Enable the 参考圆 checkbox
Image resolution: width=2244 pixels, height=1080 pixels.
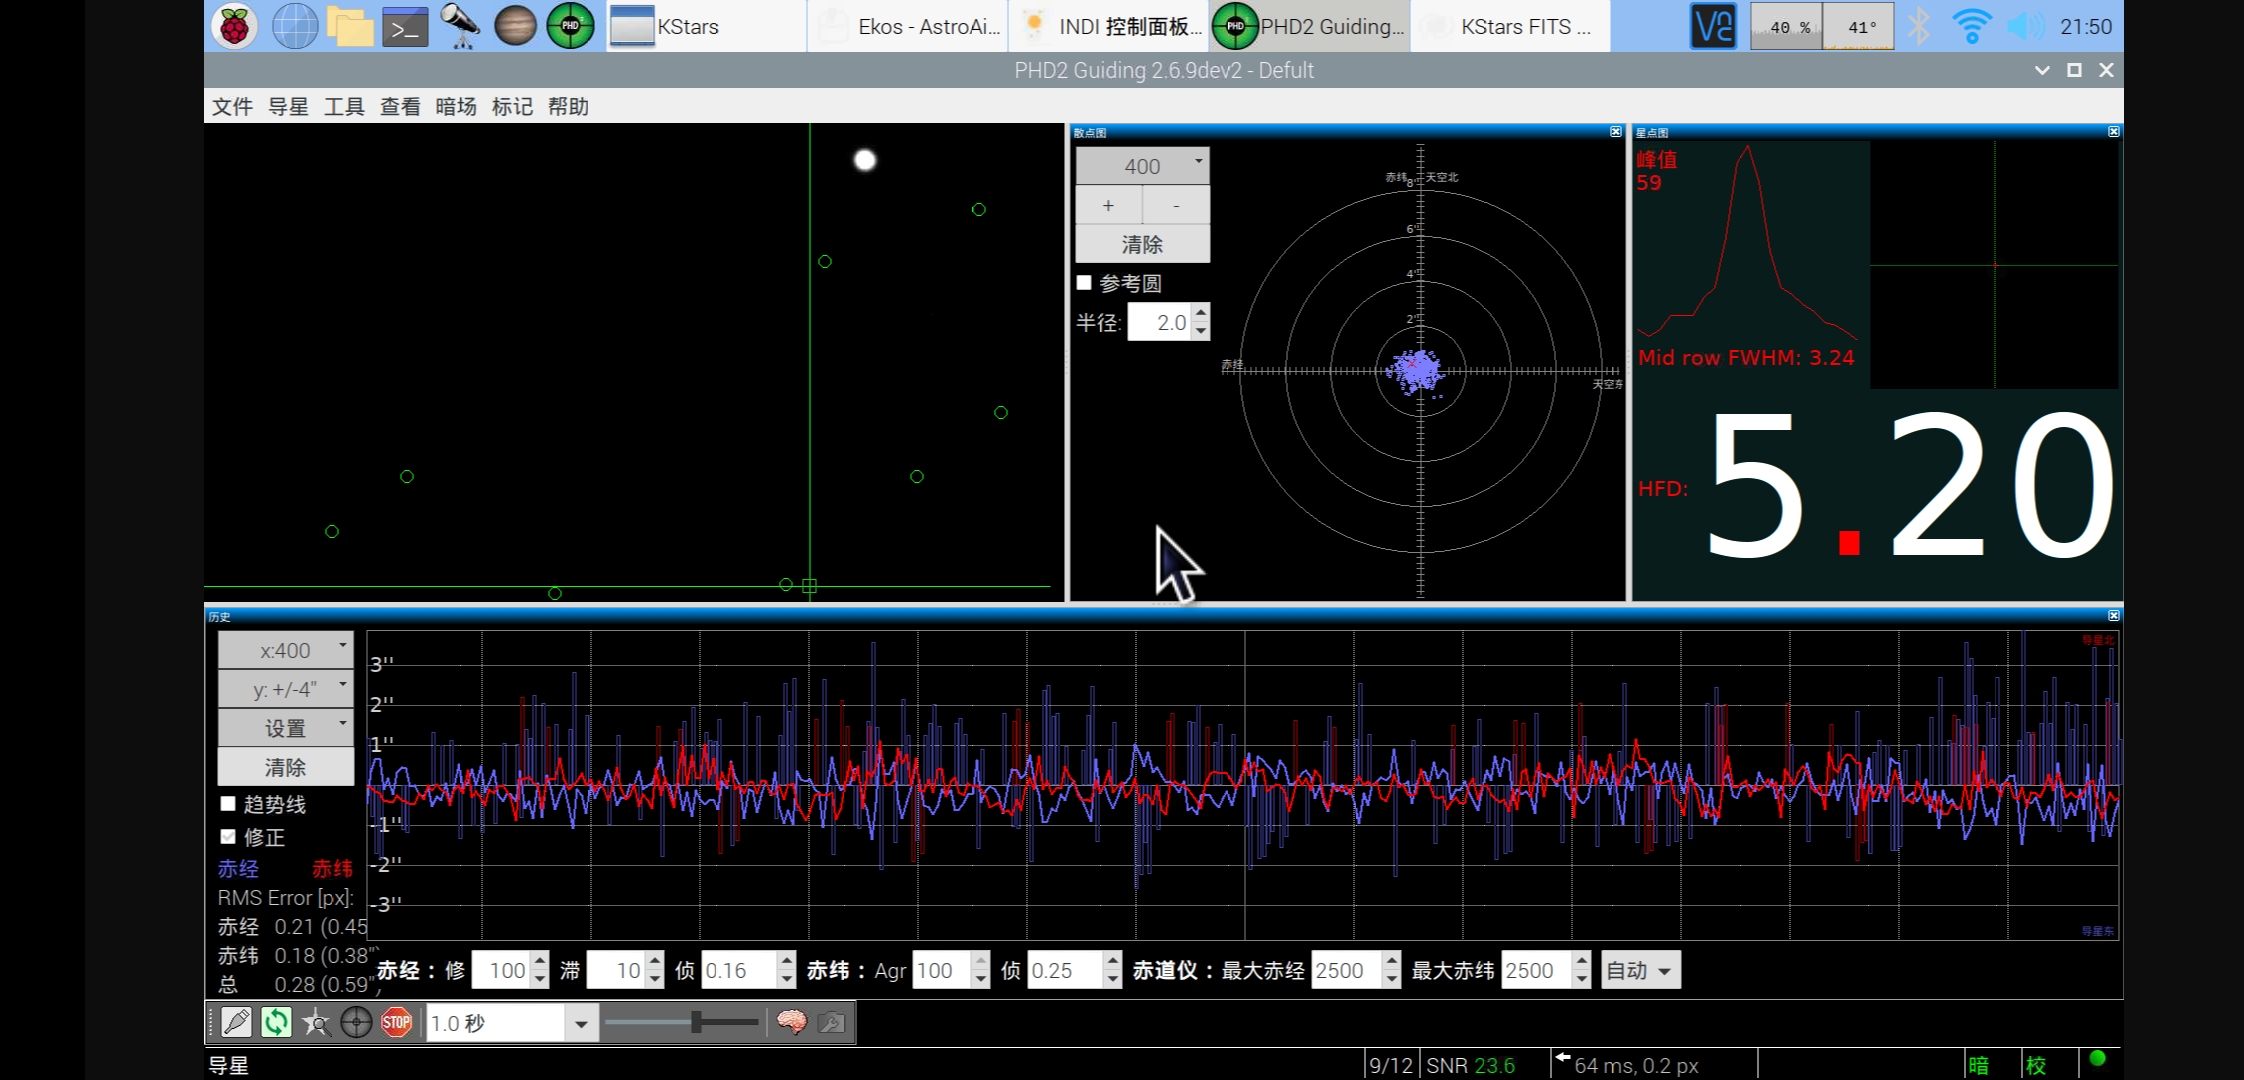pos(1084,283)
